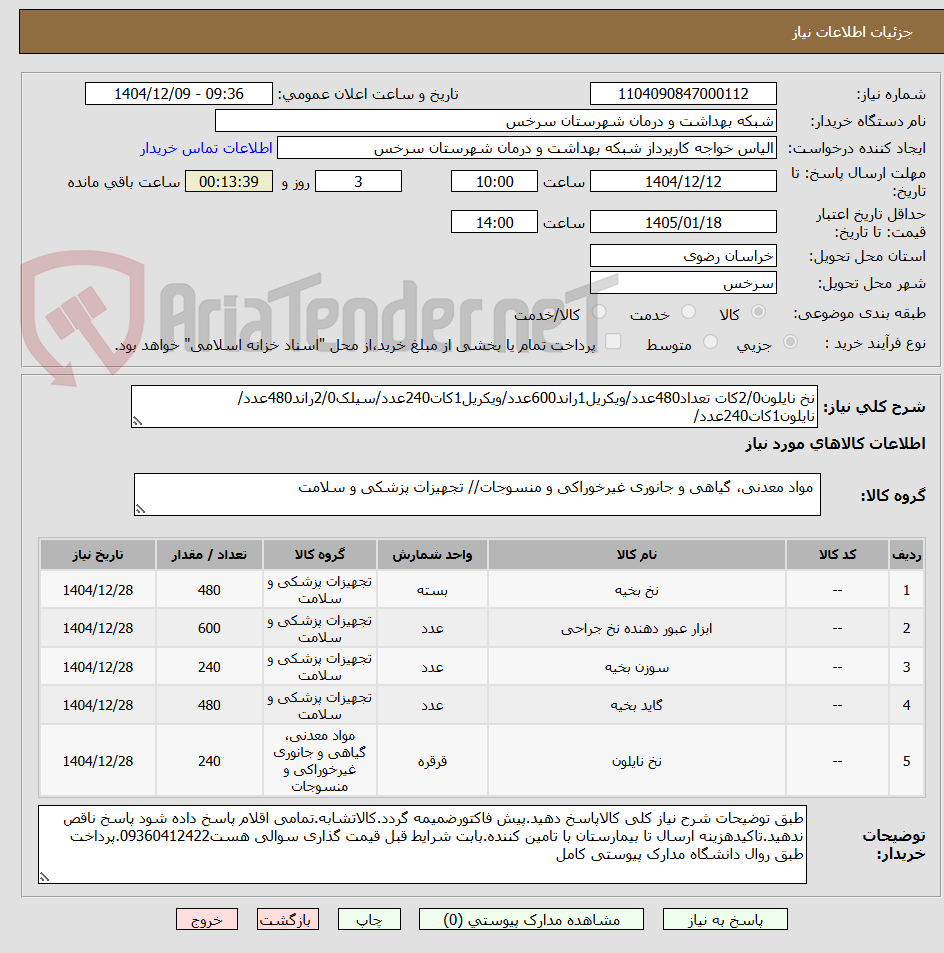
Task: Open the buyer contact info link
Action: coord(207,148)
